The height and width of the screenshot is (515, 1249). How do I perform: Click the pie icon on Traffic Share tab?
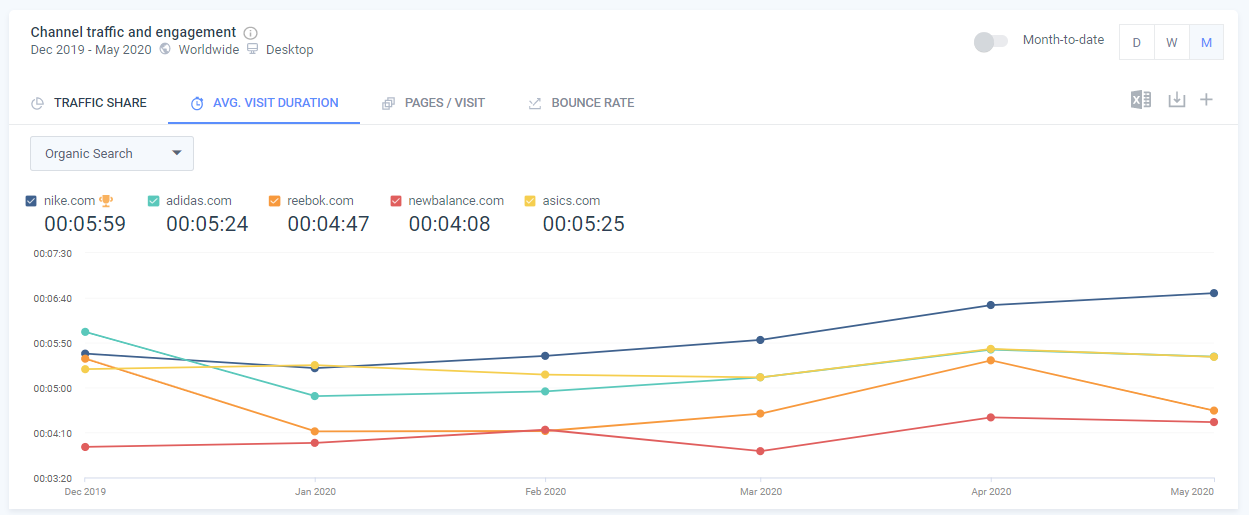point(37,103)
